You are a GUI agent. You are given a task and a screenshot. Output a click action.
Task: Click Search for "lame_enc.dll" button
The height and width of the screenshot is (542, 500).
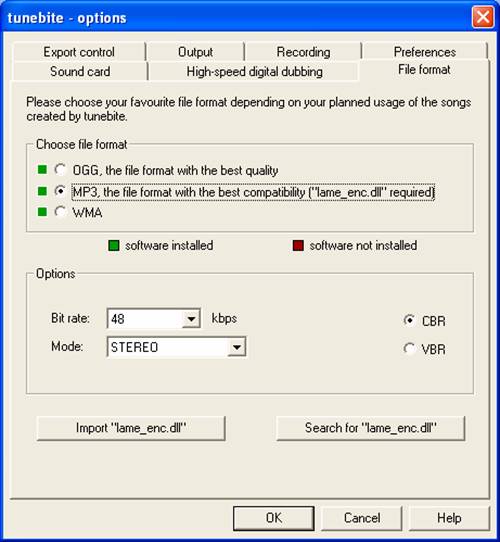371,428
